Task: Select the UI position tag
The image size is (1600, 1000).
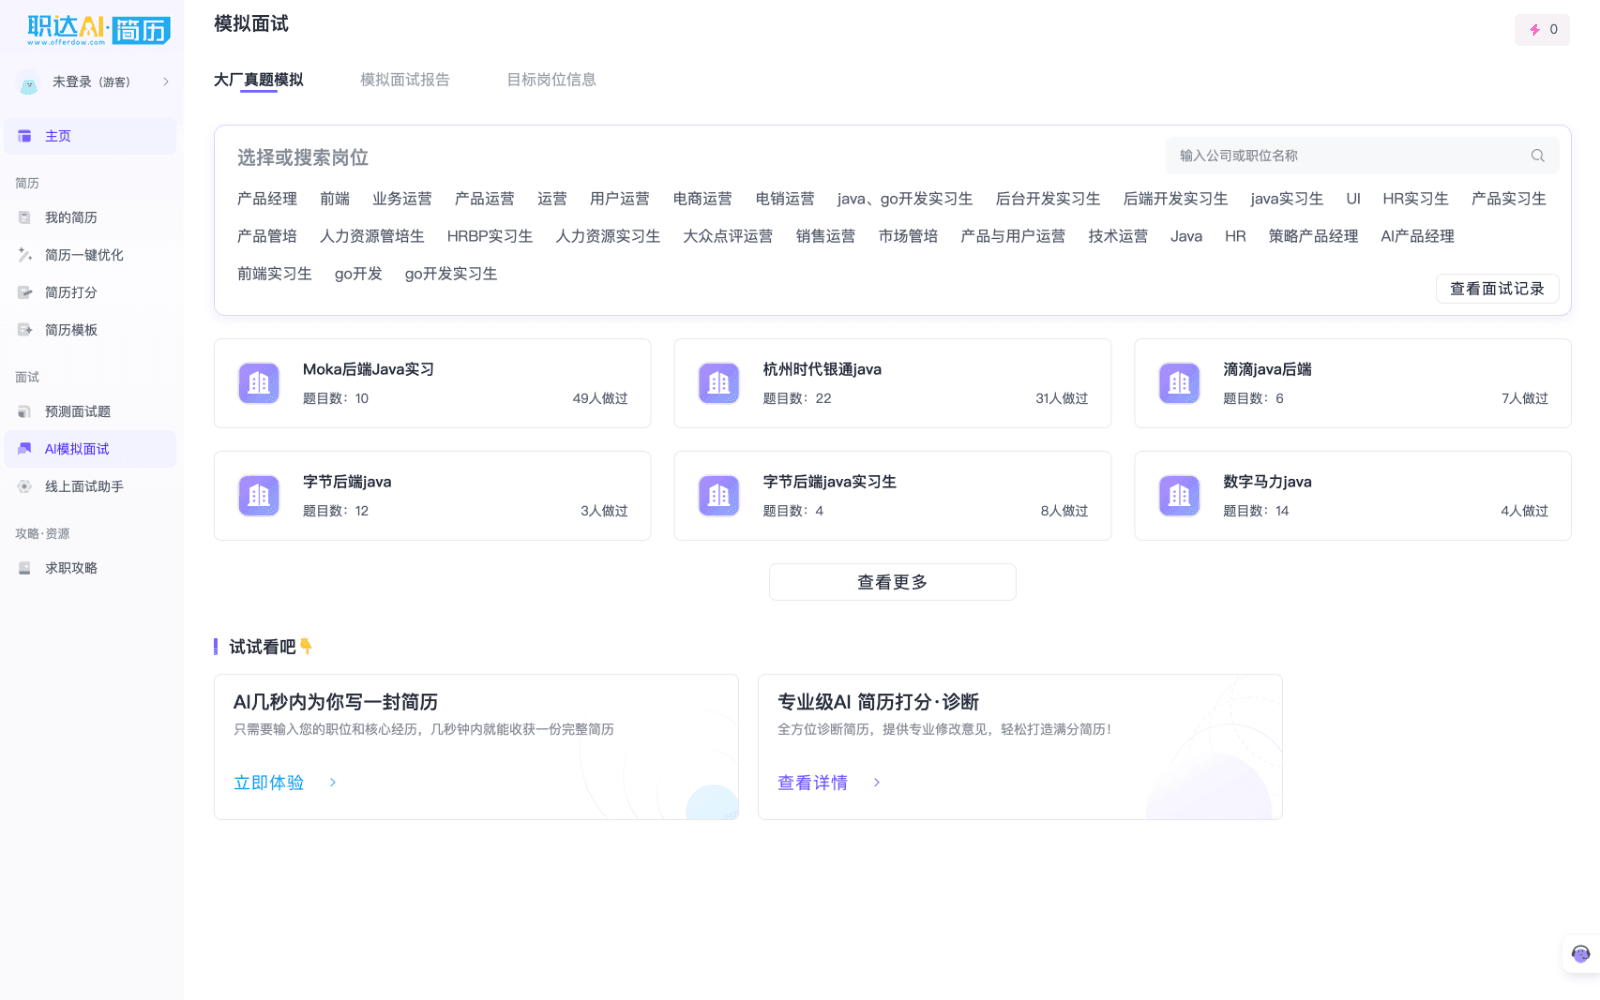Action: click(1353, 199)
